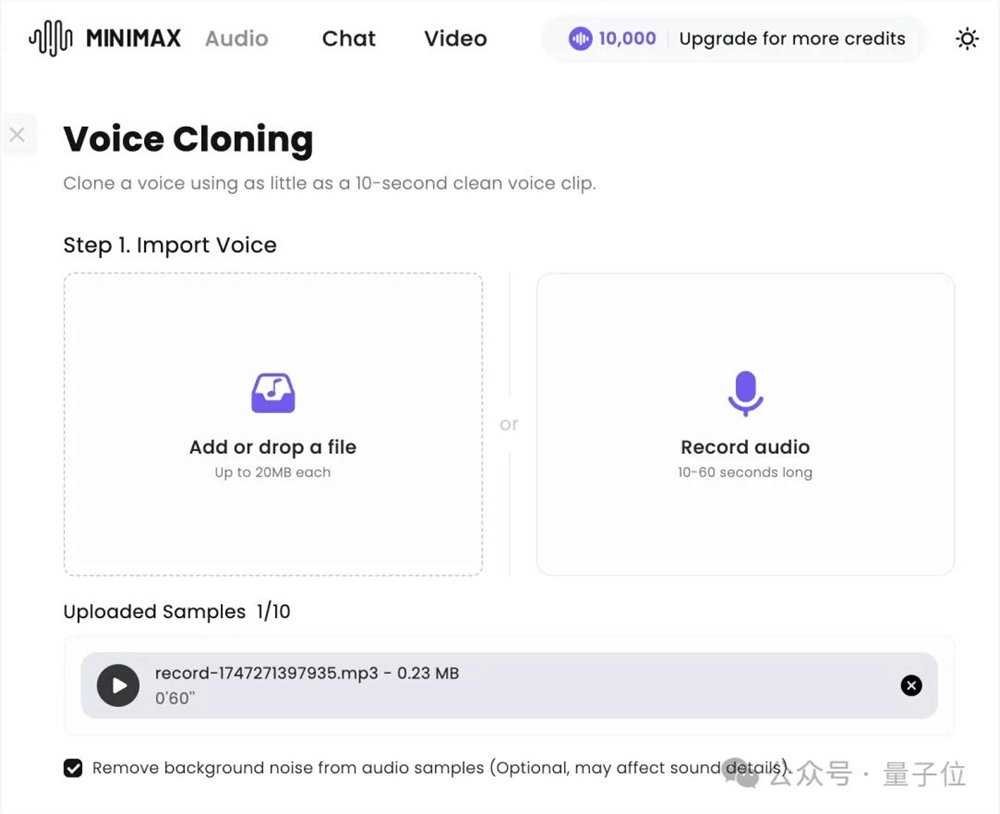The width and height of the screenshot is (1000, 814).
Task: Switch to the Chat tab
Action: [x=349, y=38]
